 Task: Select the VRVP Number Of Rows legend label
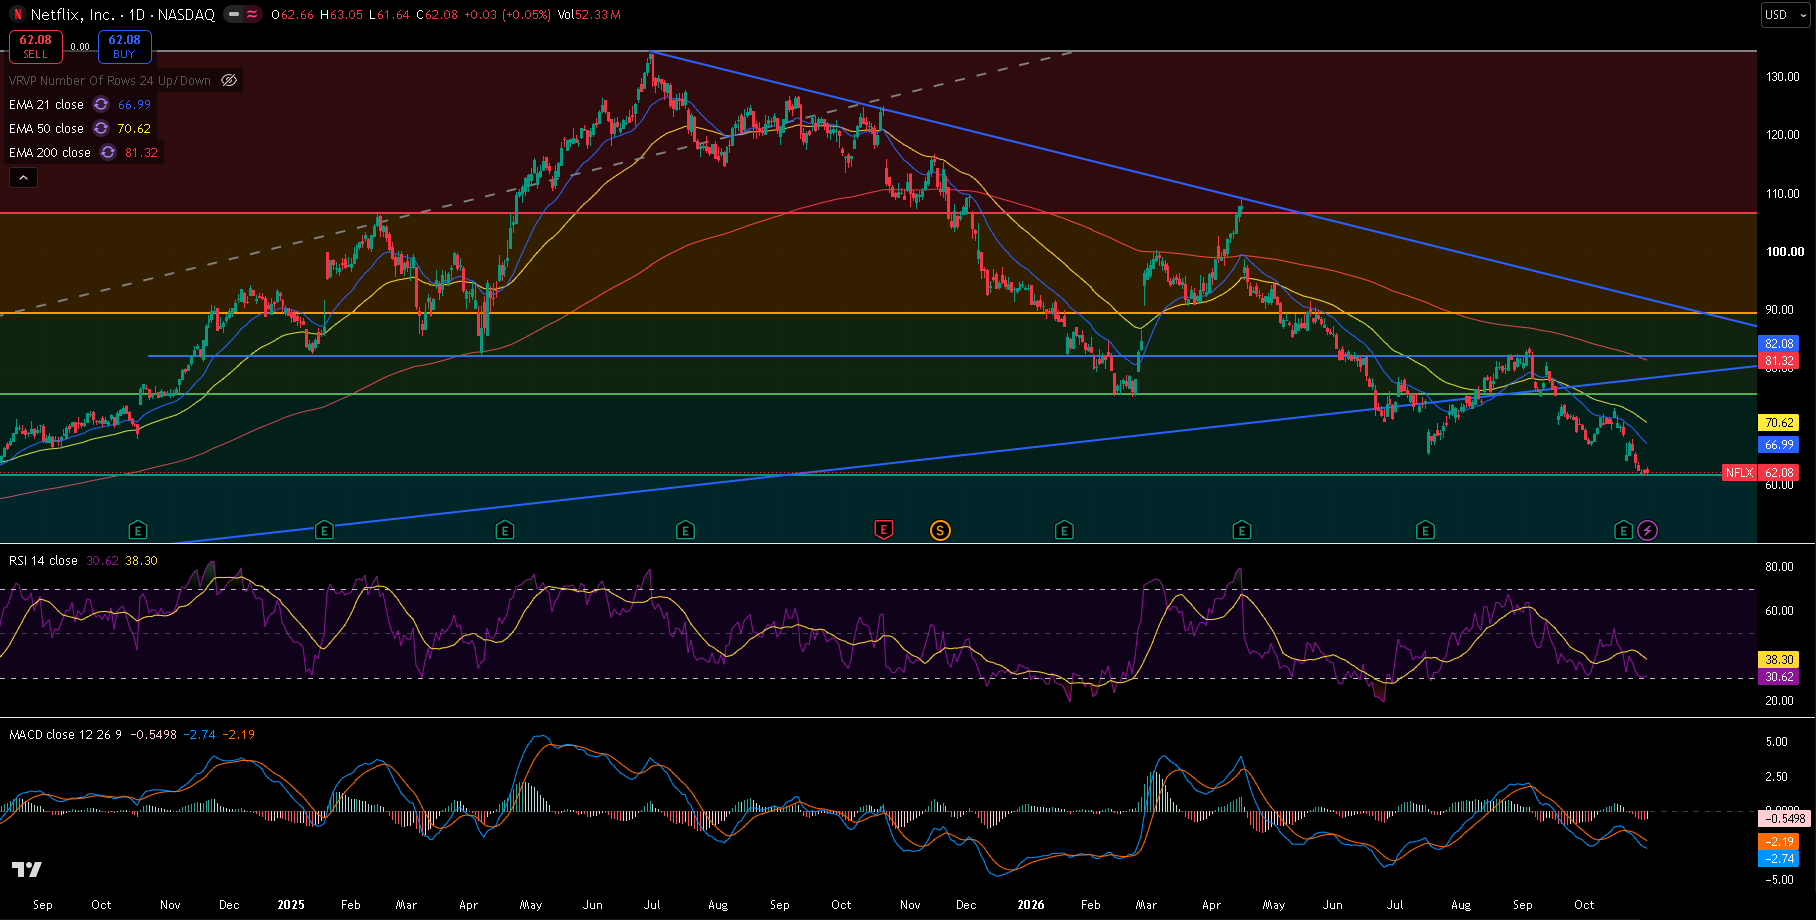pos(110,80)
